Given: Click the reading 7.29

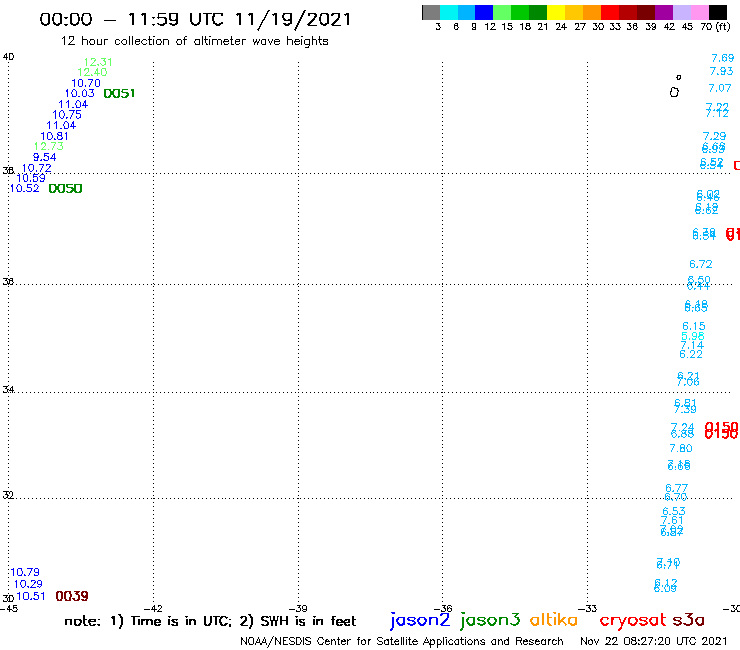Looking at the screenshot, I should [x=714, y=136].
